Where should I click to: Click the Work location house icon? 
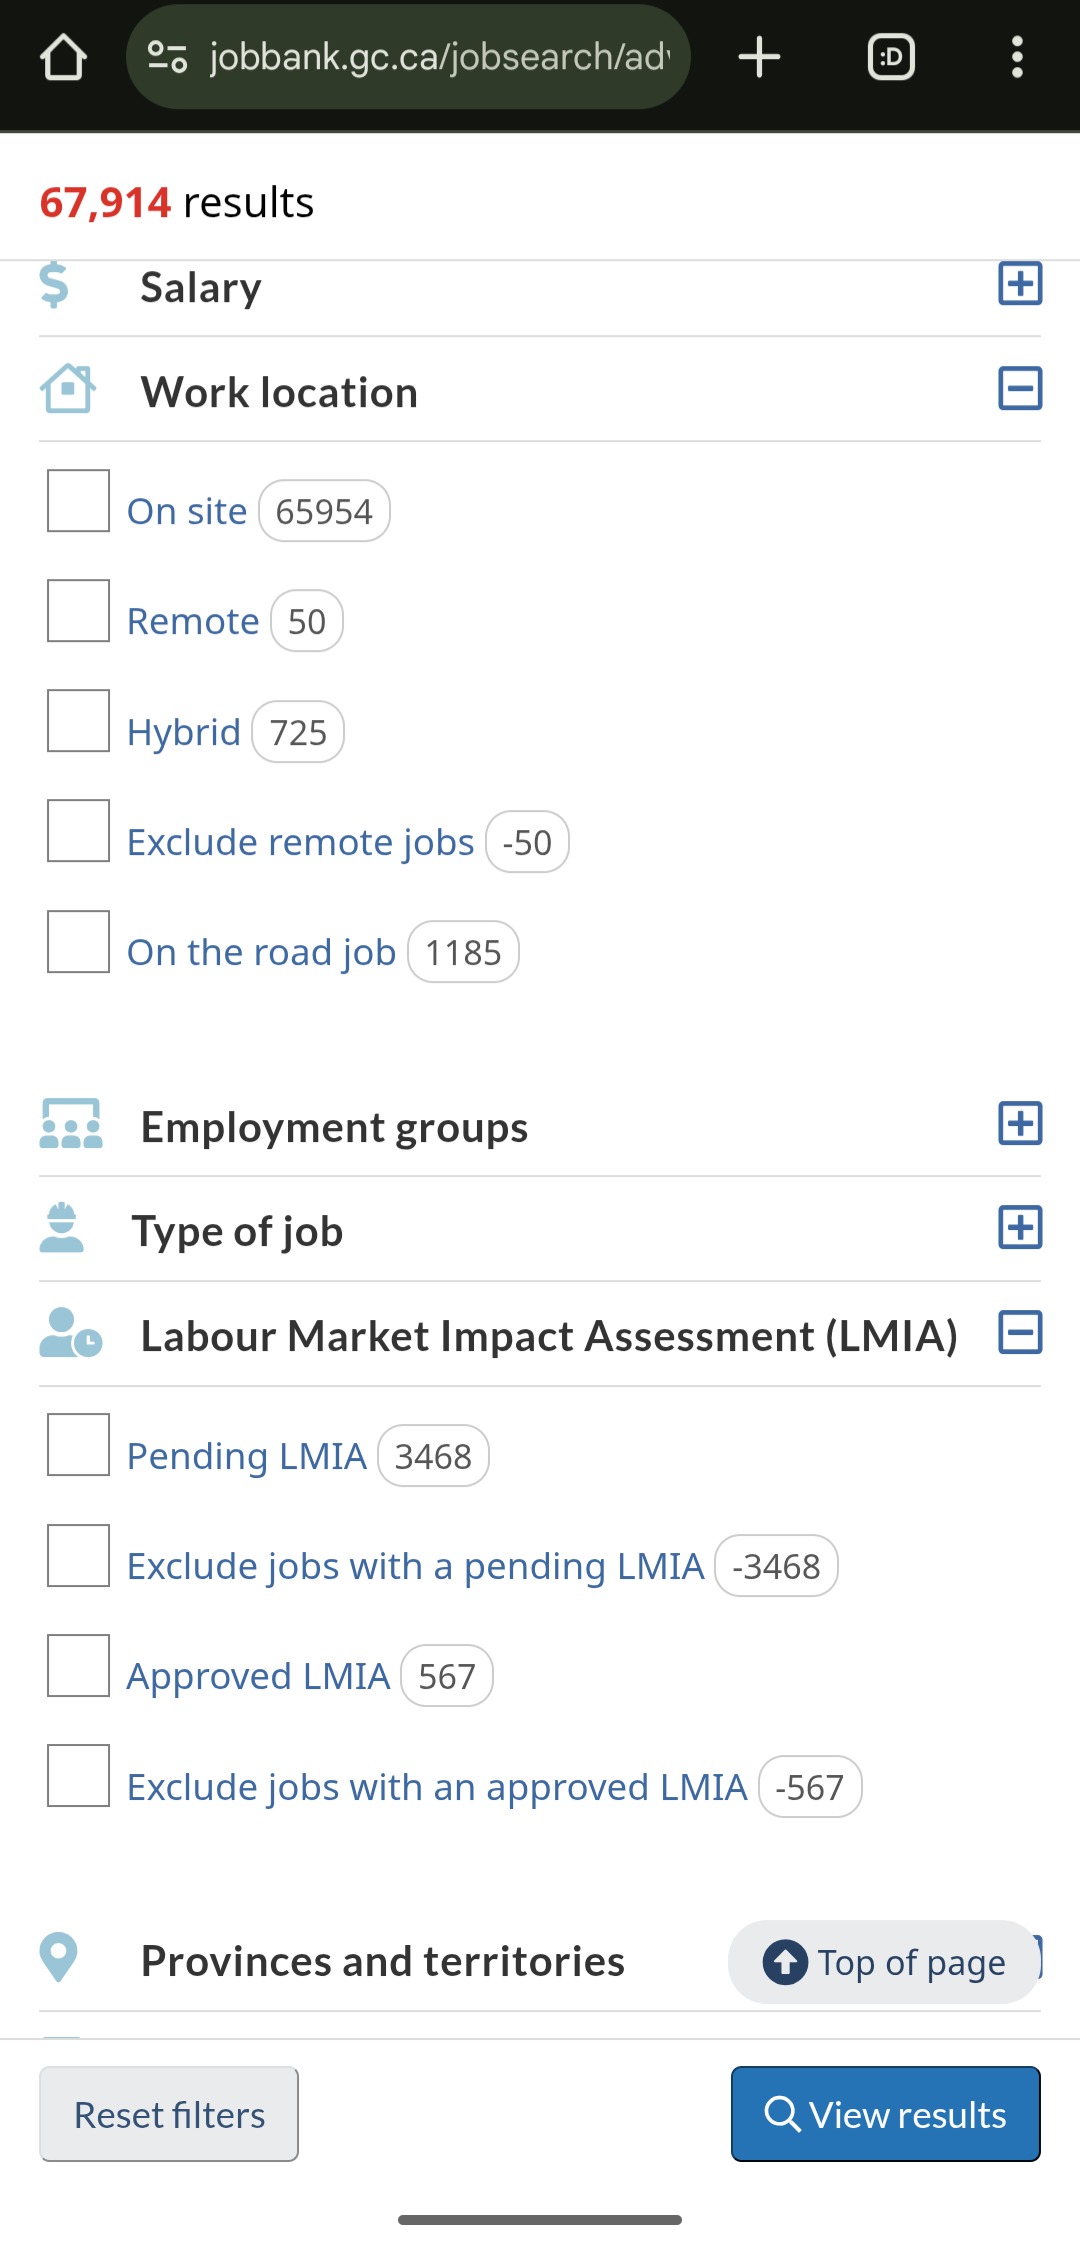(68, 389)
